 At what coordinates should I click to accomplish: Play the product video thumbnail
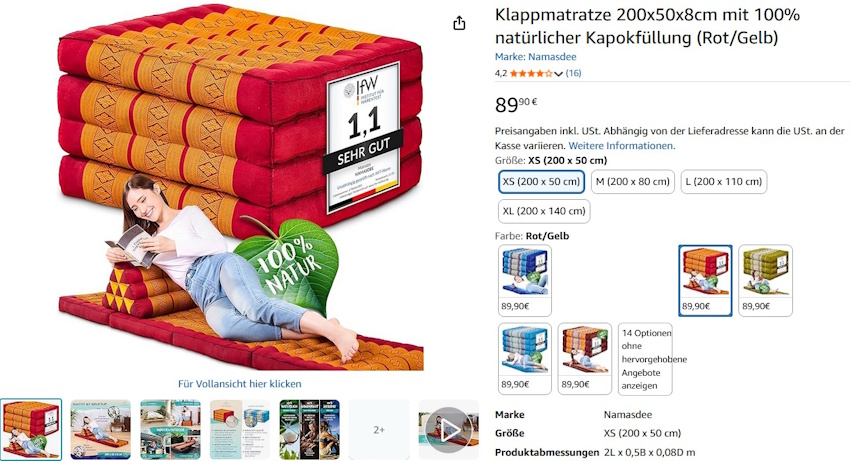coord(448,430)
